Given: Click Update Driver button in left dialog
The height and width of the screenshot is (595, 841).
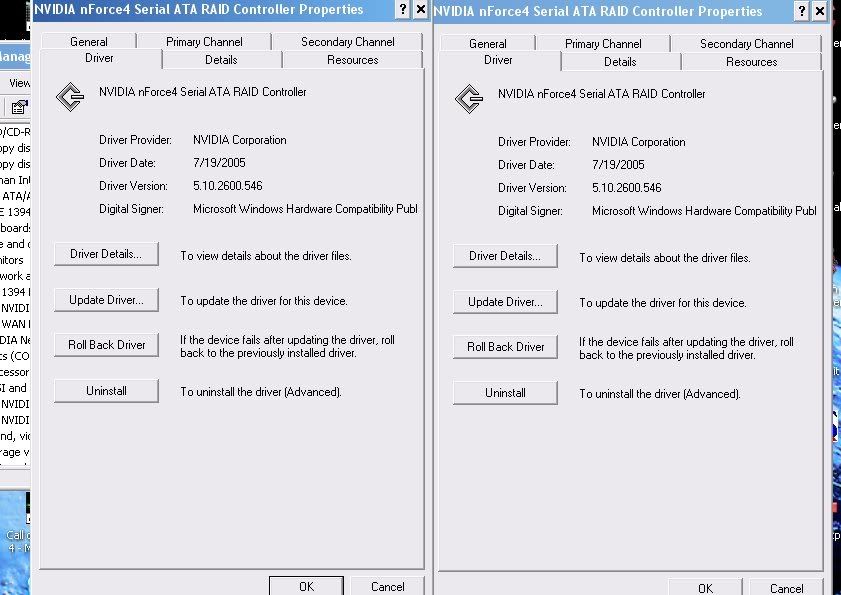Looking at the screenshot, I should (106, 300).
